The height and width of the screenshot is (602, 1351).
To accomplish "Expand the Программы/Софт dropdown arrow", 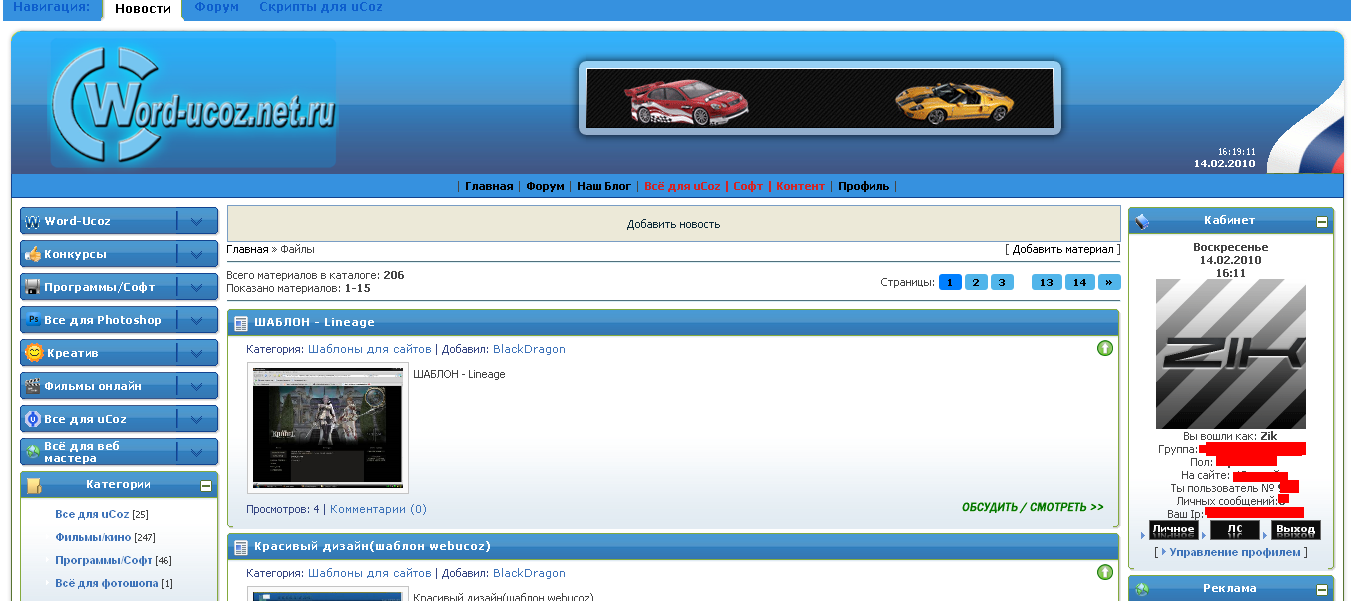I will point(196,287).
